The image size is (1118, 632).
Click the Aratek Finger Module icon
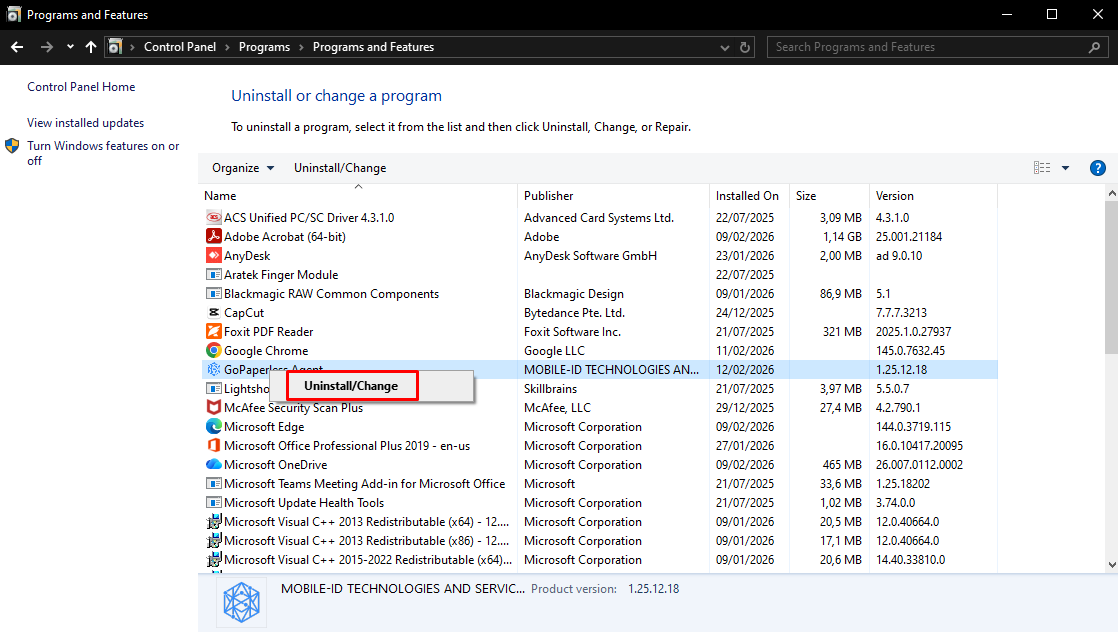(213, 275)
